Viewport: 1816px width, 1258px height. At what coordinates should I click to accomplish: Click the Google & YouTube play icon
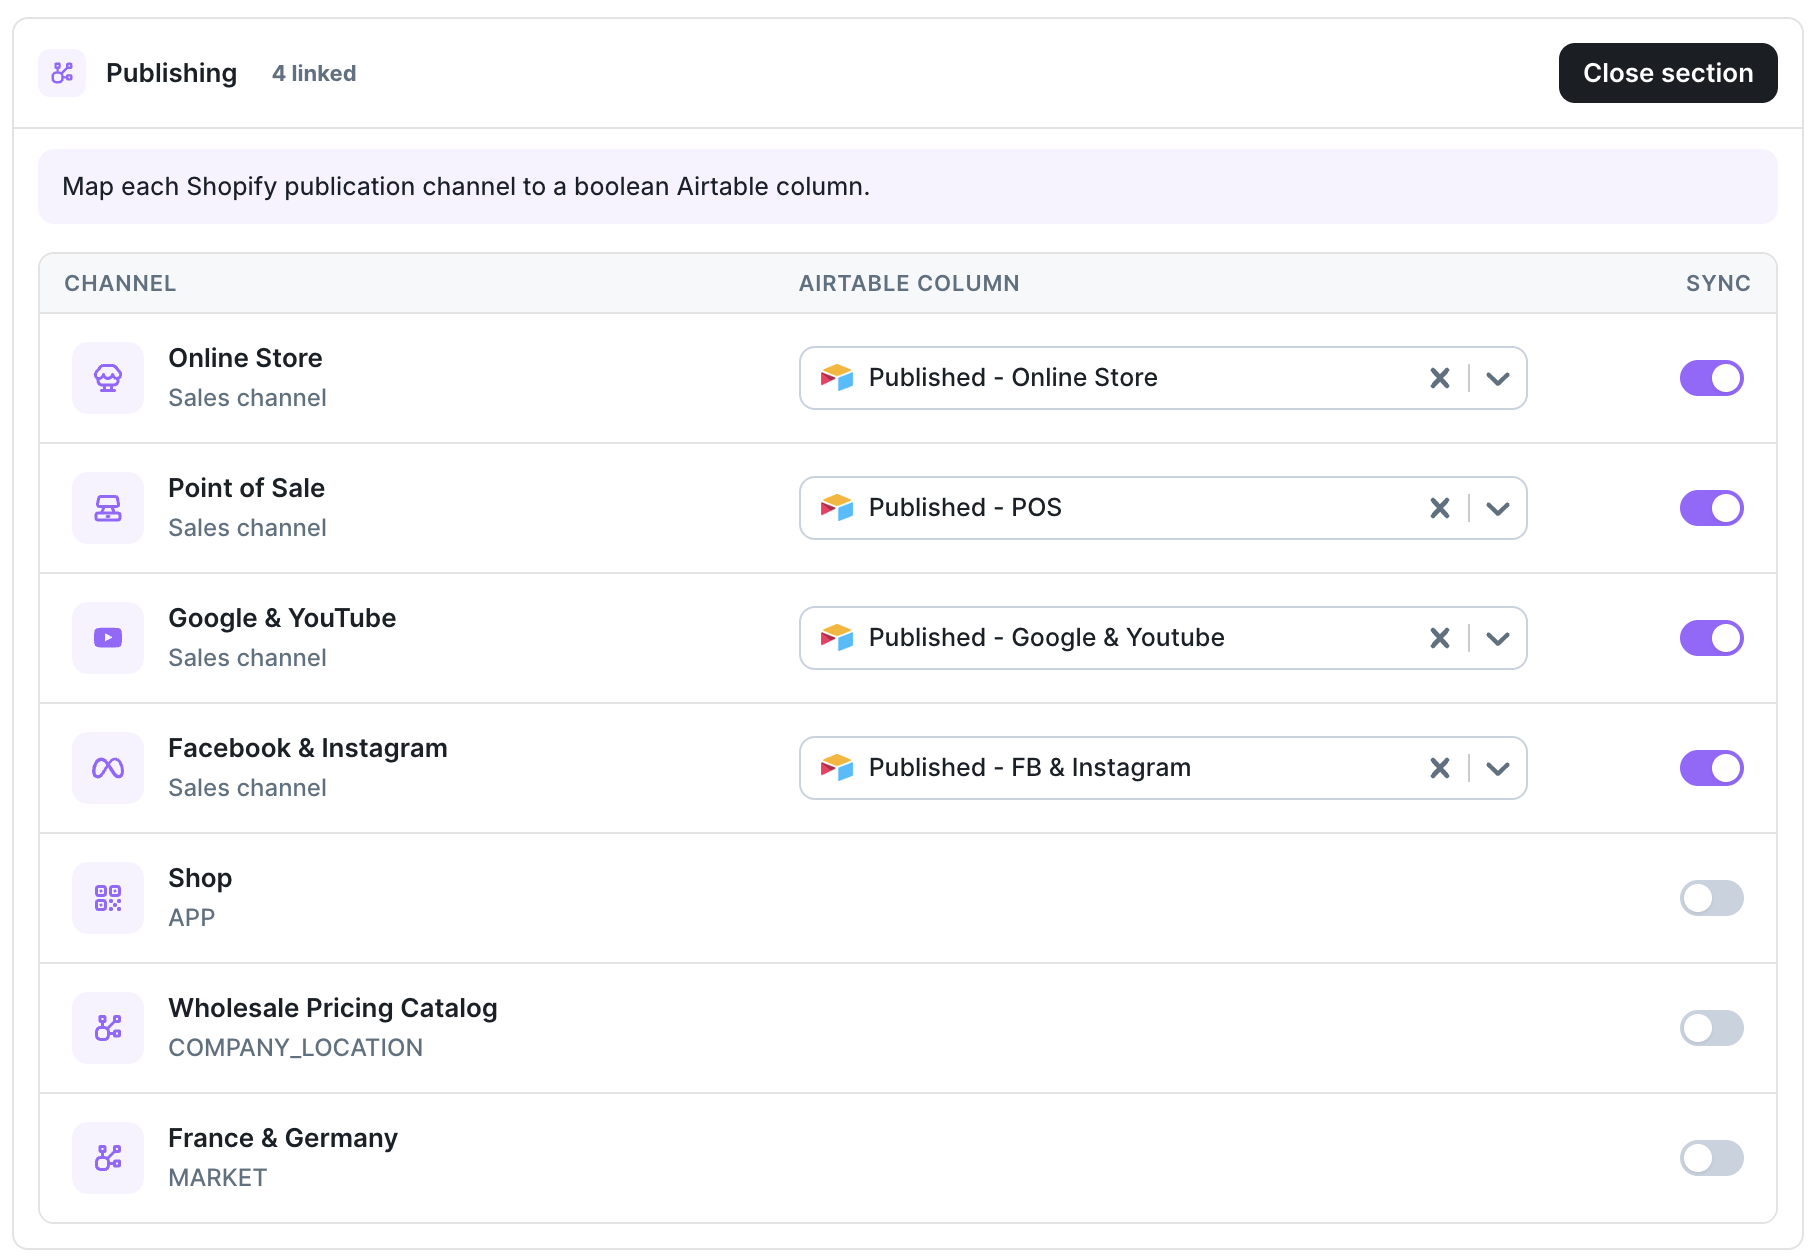coord(108,638)
